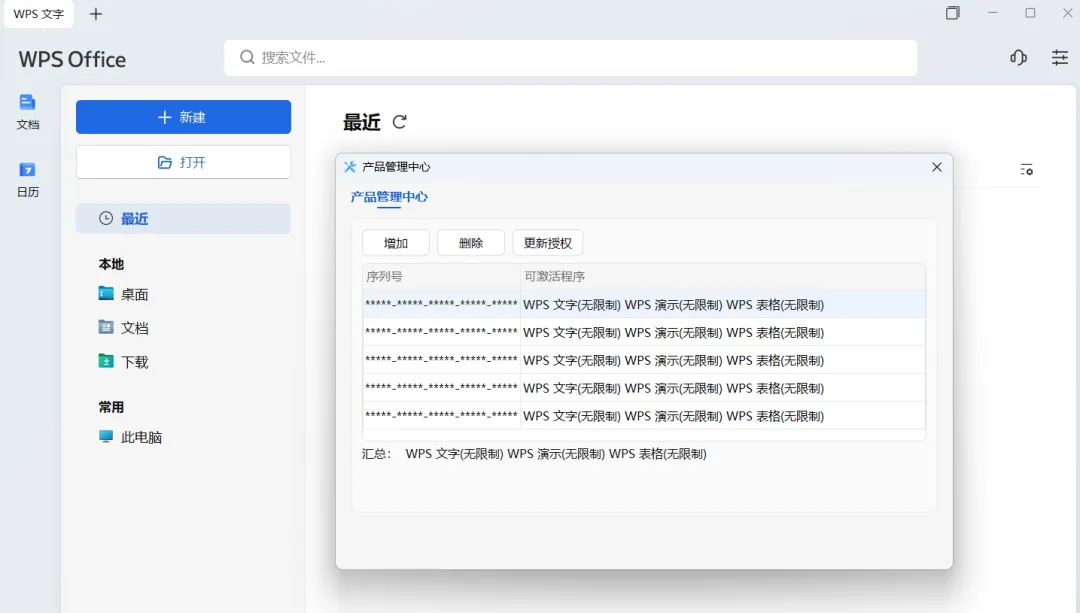Click the list filter settings icon
Viewport: 1080px width, 613px height.
[1026, 169]
